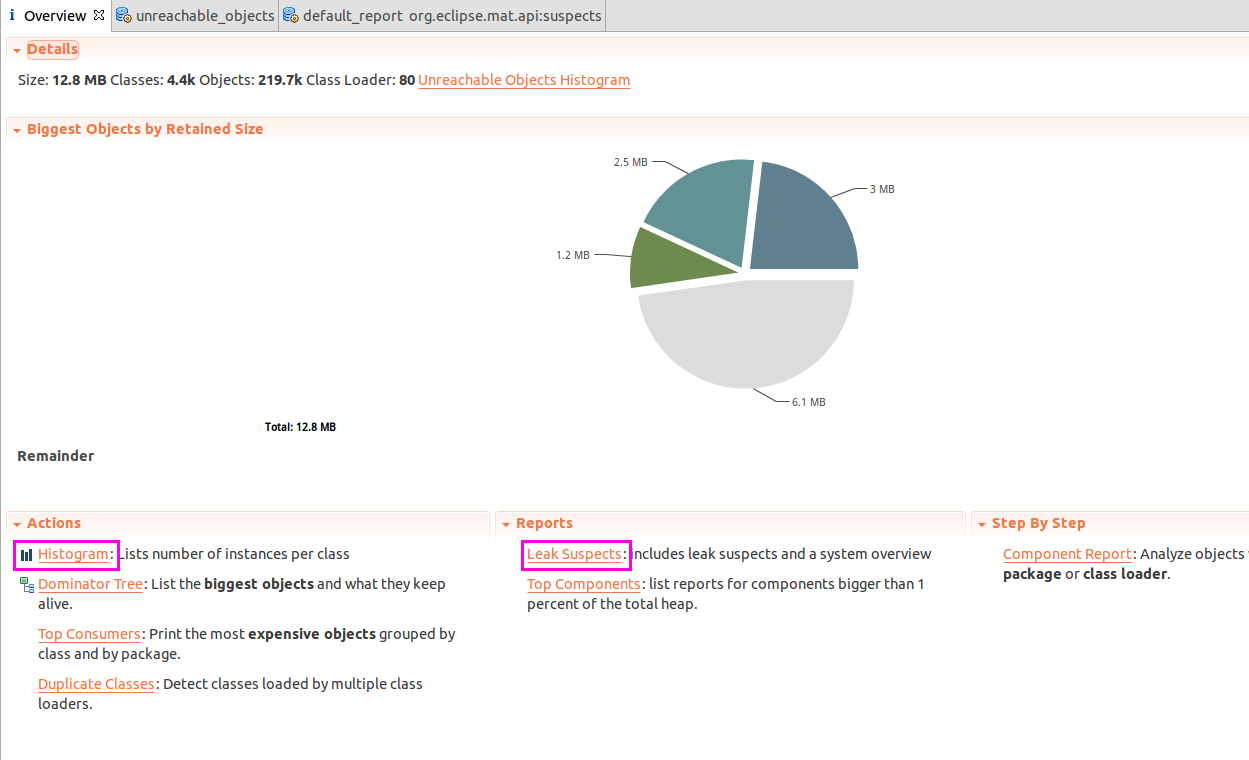1249x760 pixels.
Task: Click the unreachable_objects tab database icon
Action: [124, 15]
